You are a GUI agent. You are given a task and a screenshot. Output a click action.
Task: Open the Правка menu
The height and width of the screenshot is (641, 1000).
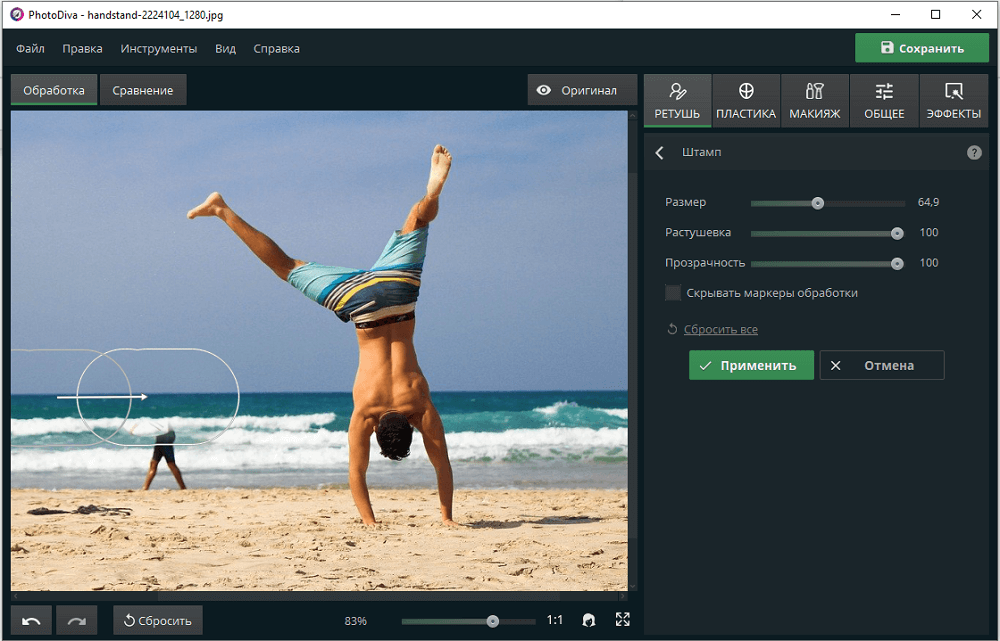[x=82, y=48]
